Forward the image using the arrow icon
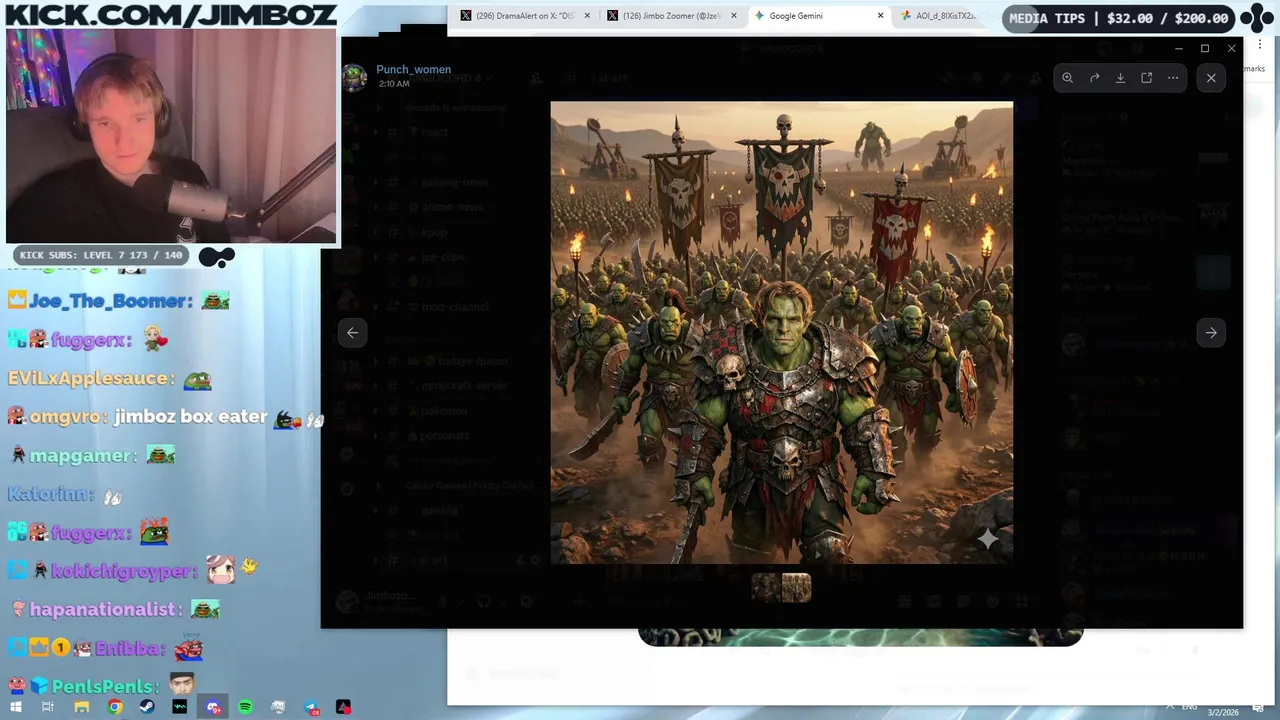1280x720 pixels. point(1094,78)
